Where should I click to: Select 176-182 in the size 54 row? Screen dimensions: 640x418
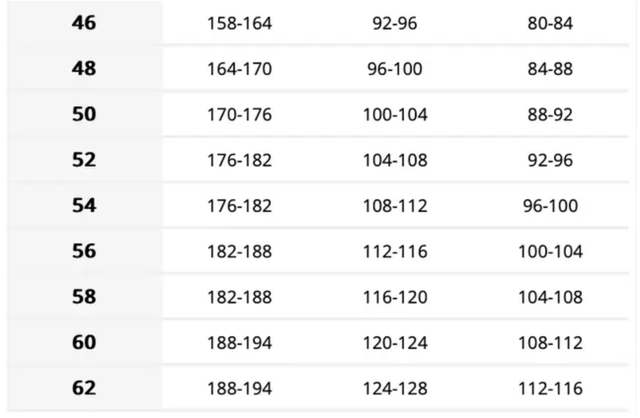click(x=240, y=205)
